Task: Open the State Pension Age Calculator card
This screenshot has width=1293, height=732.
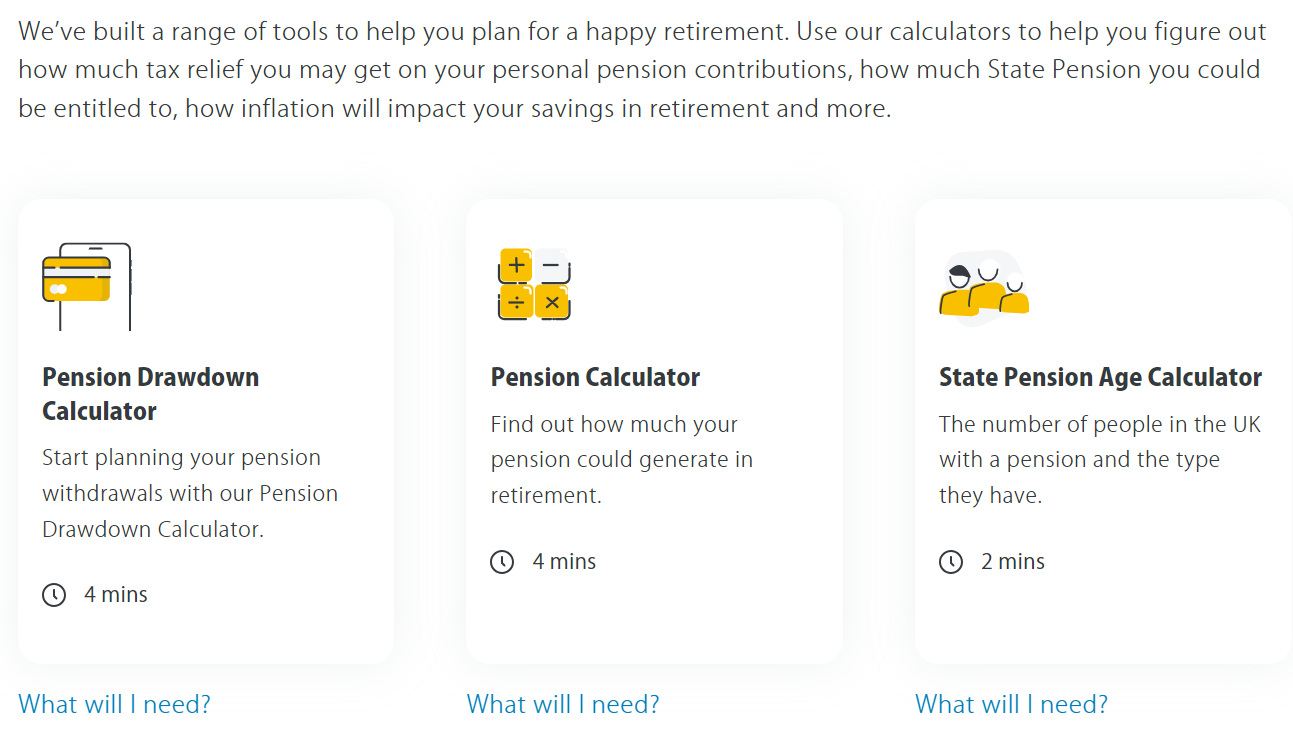Action: click(x=1102, y=430)
